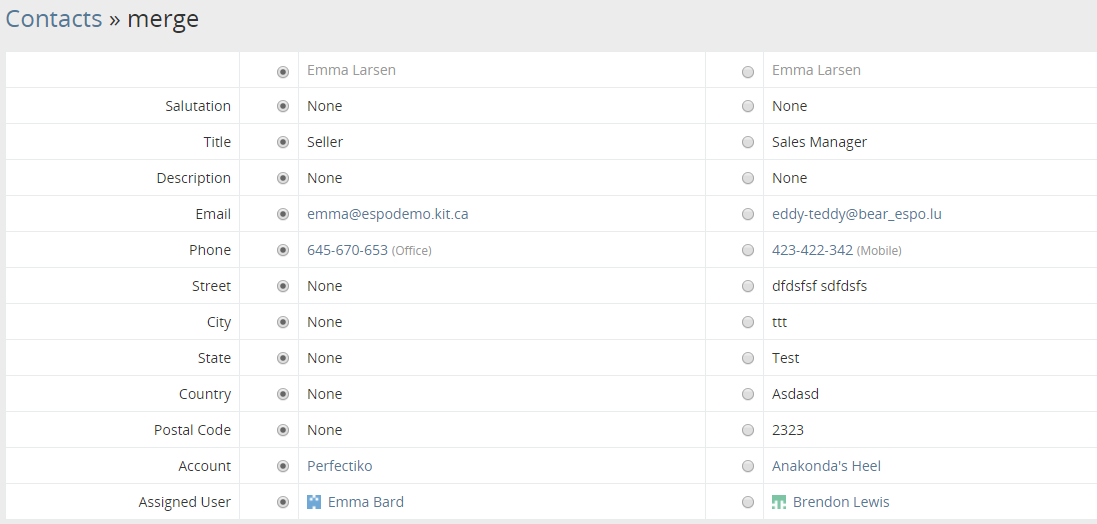Screen dimensions: 1097x524
Task: Pick the country "Asdasd" radio option
Action: pos(748,394)
